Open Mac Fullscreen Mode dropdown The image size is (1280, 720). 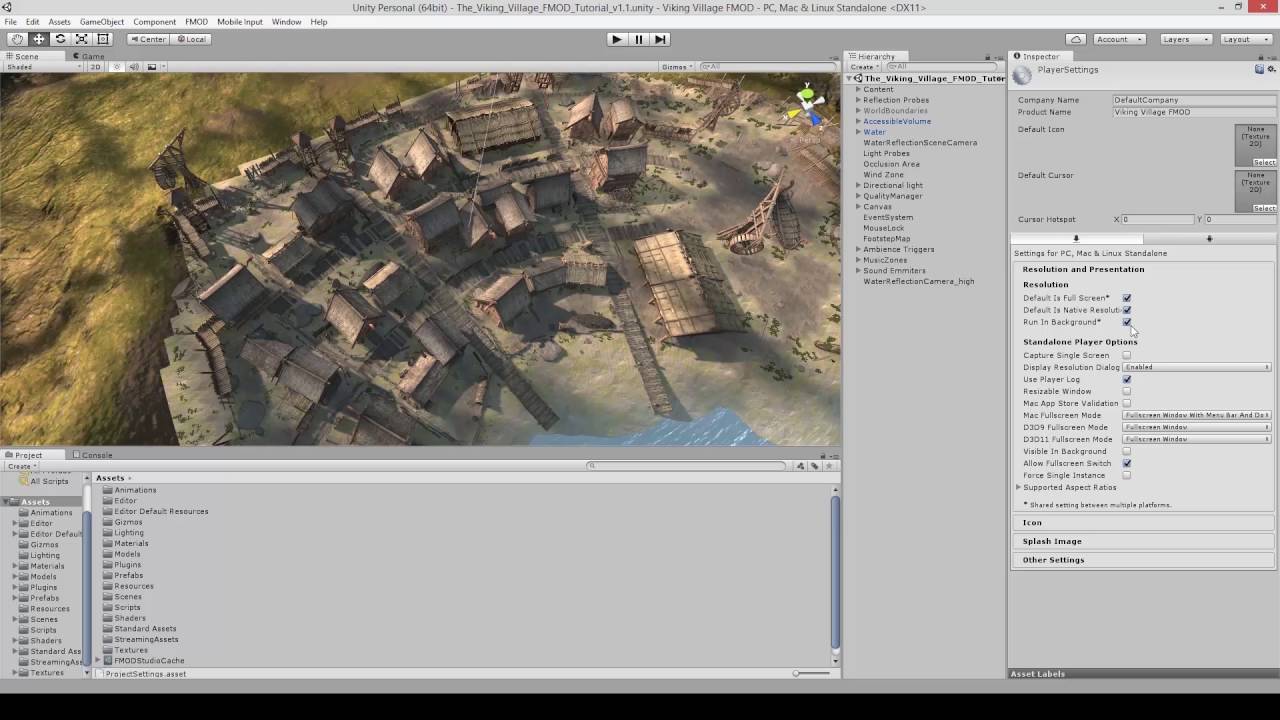(x=1197, y=415)
